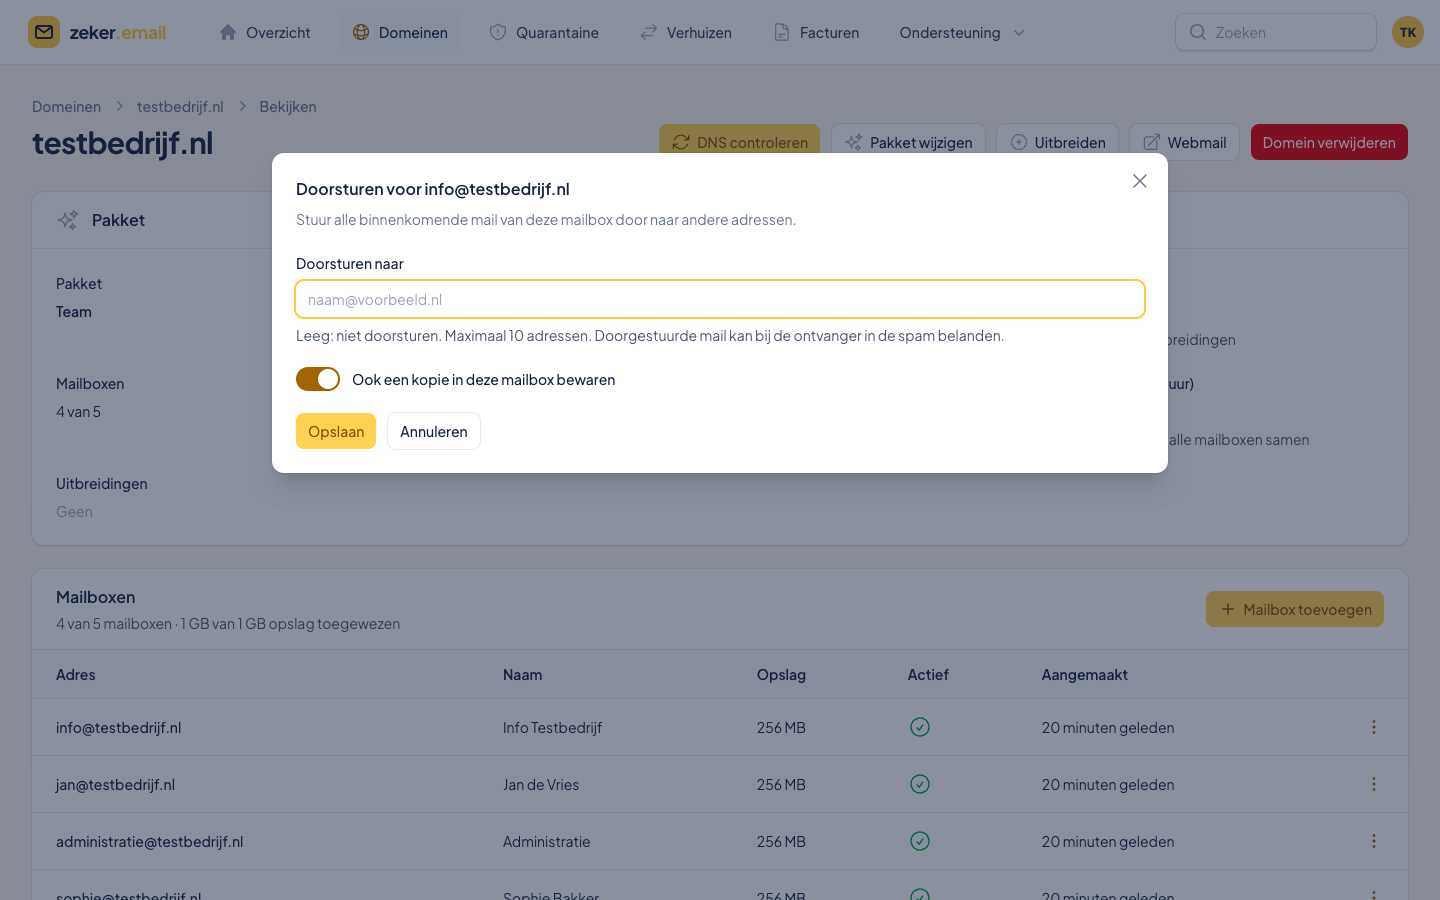This screenshot has width=1440, height=900.
Task: Click active checkmark for info@testbedrijf.nl
Action: pos(920,727)
